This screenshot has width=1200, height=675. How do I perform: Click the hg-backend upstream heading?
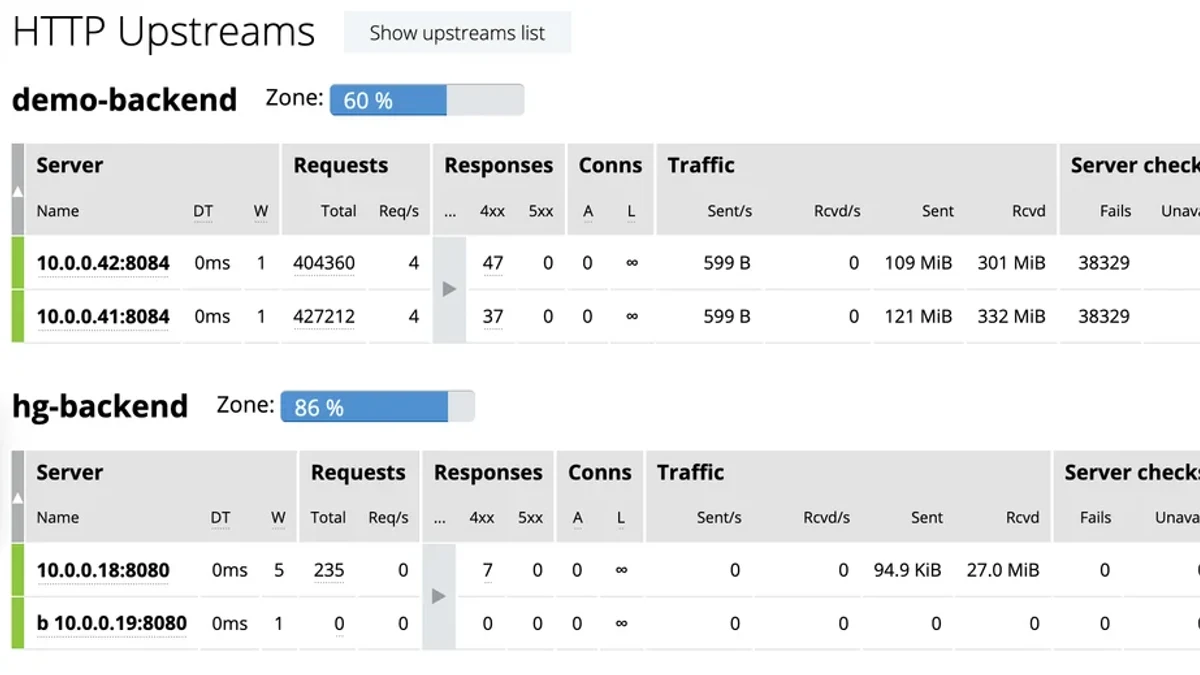click(x=100, y=406)
